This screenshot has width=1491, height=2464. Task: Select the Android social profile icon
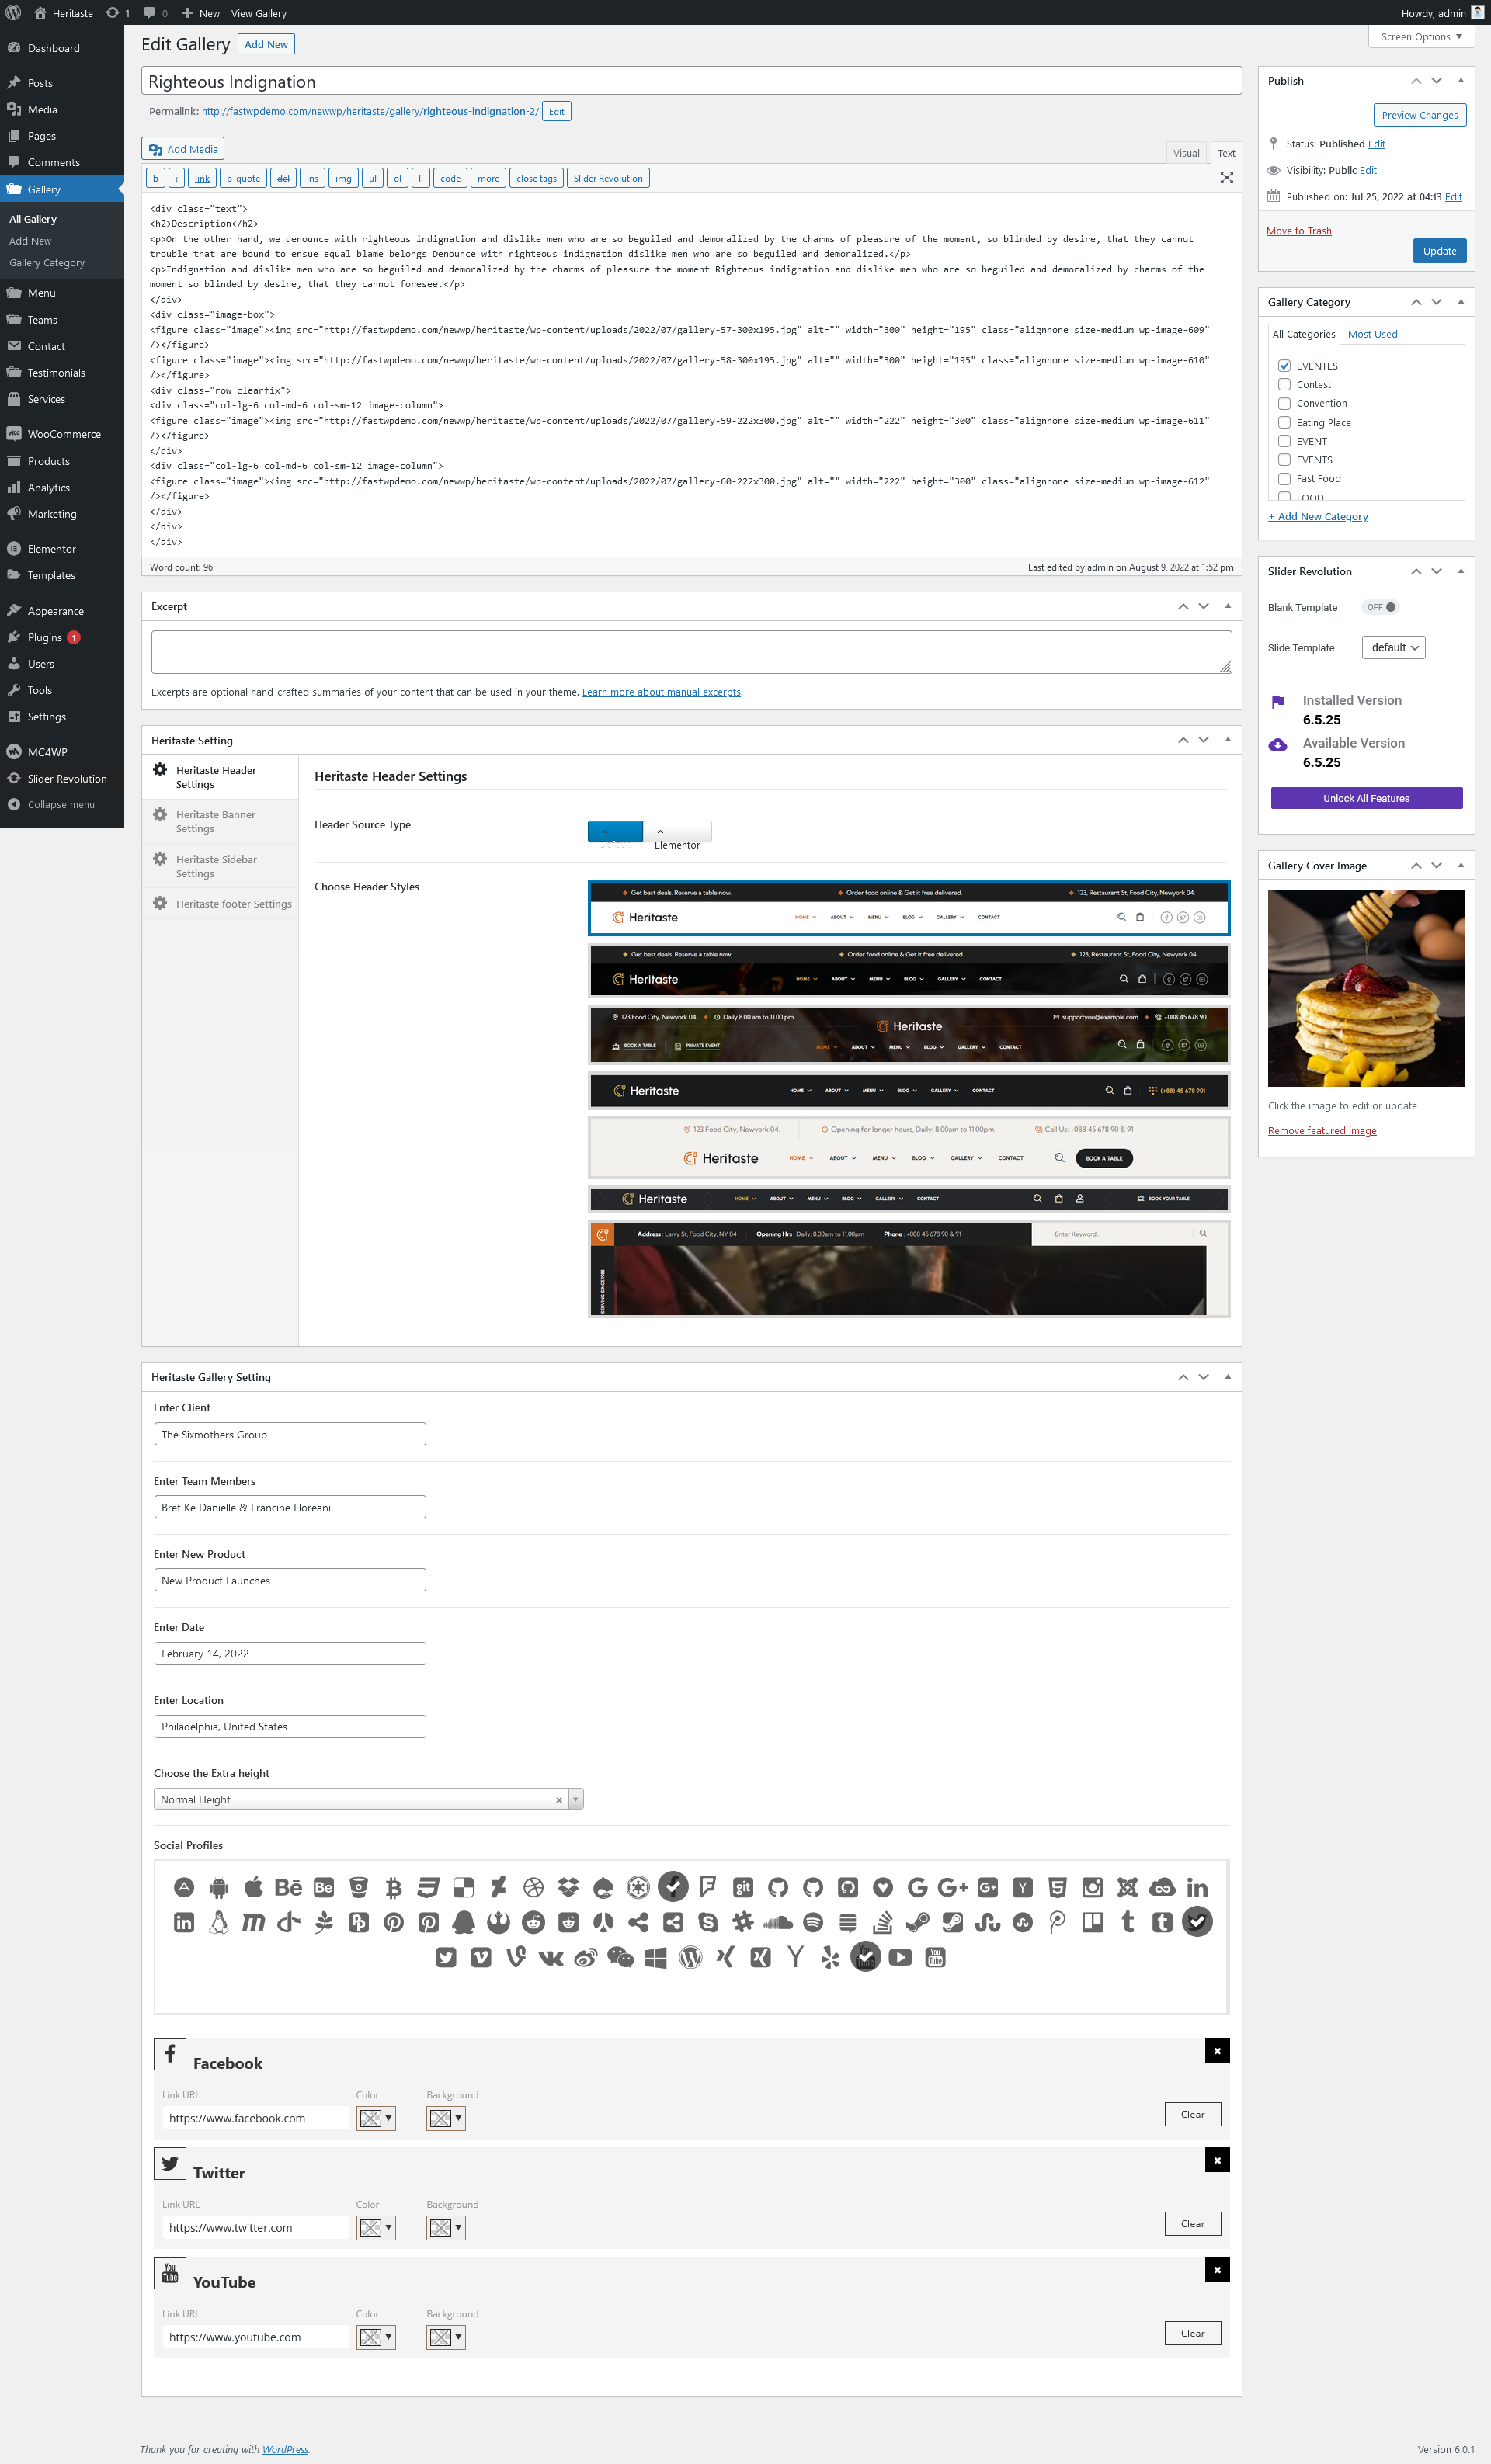[x=219, y=1888]
